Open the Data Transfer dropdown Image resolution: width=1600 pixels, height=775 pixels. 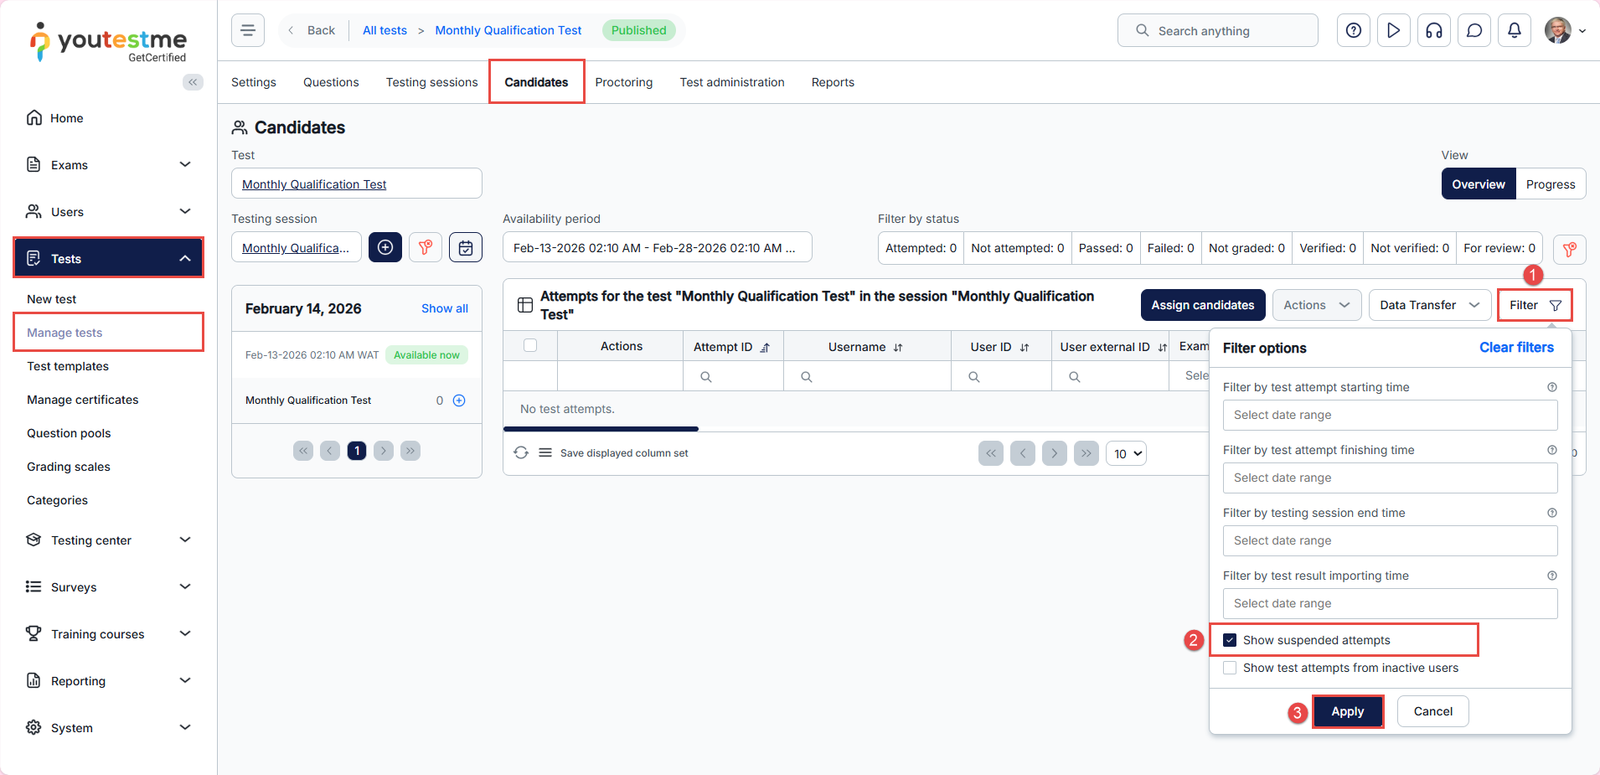(1429, 305)
